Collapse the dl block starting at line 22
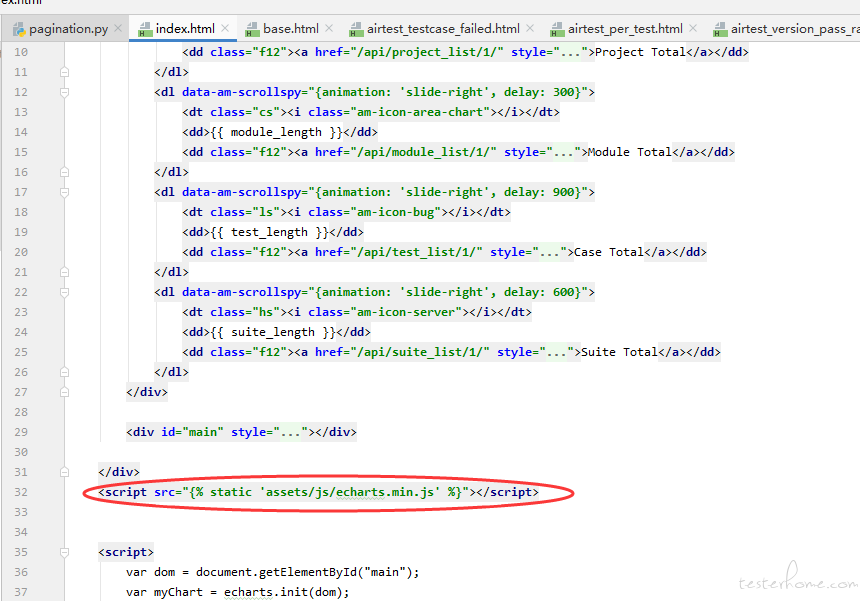 [x=64, y=292]
